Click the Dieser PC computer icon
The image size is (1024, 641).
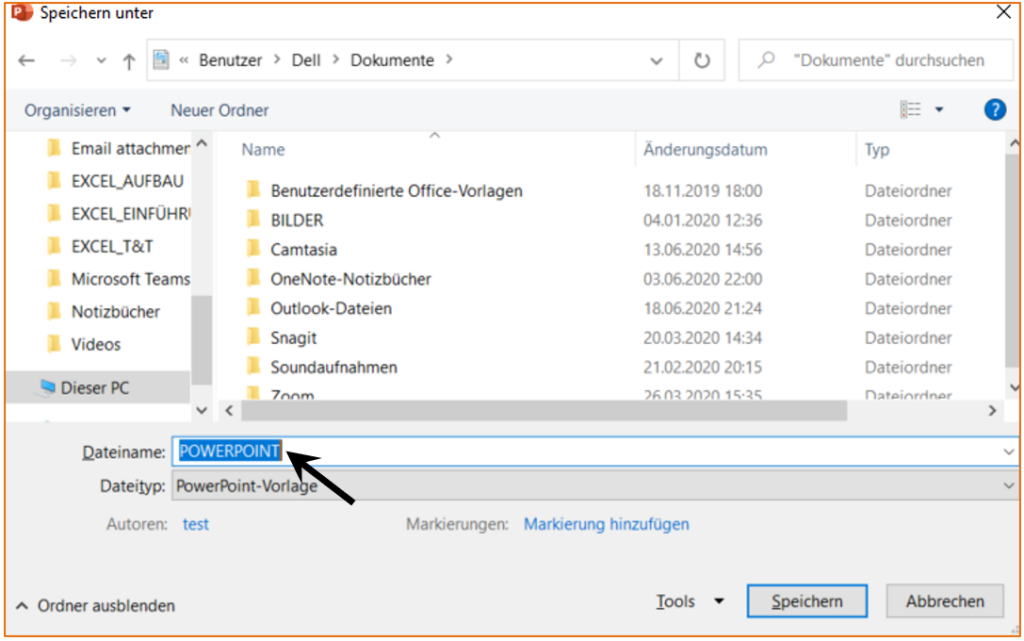(x=46, y=388)
